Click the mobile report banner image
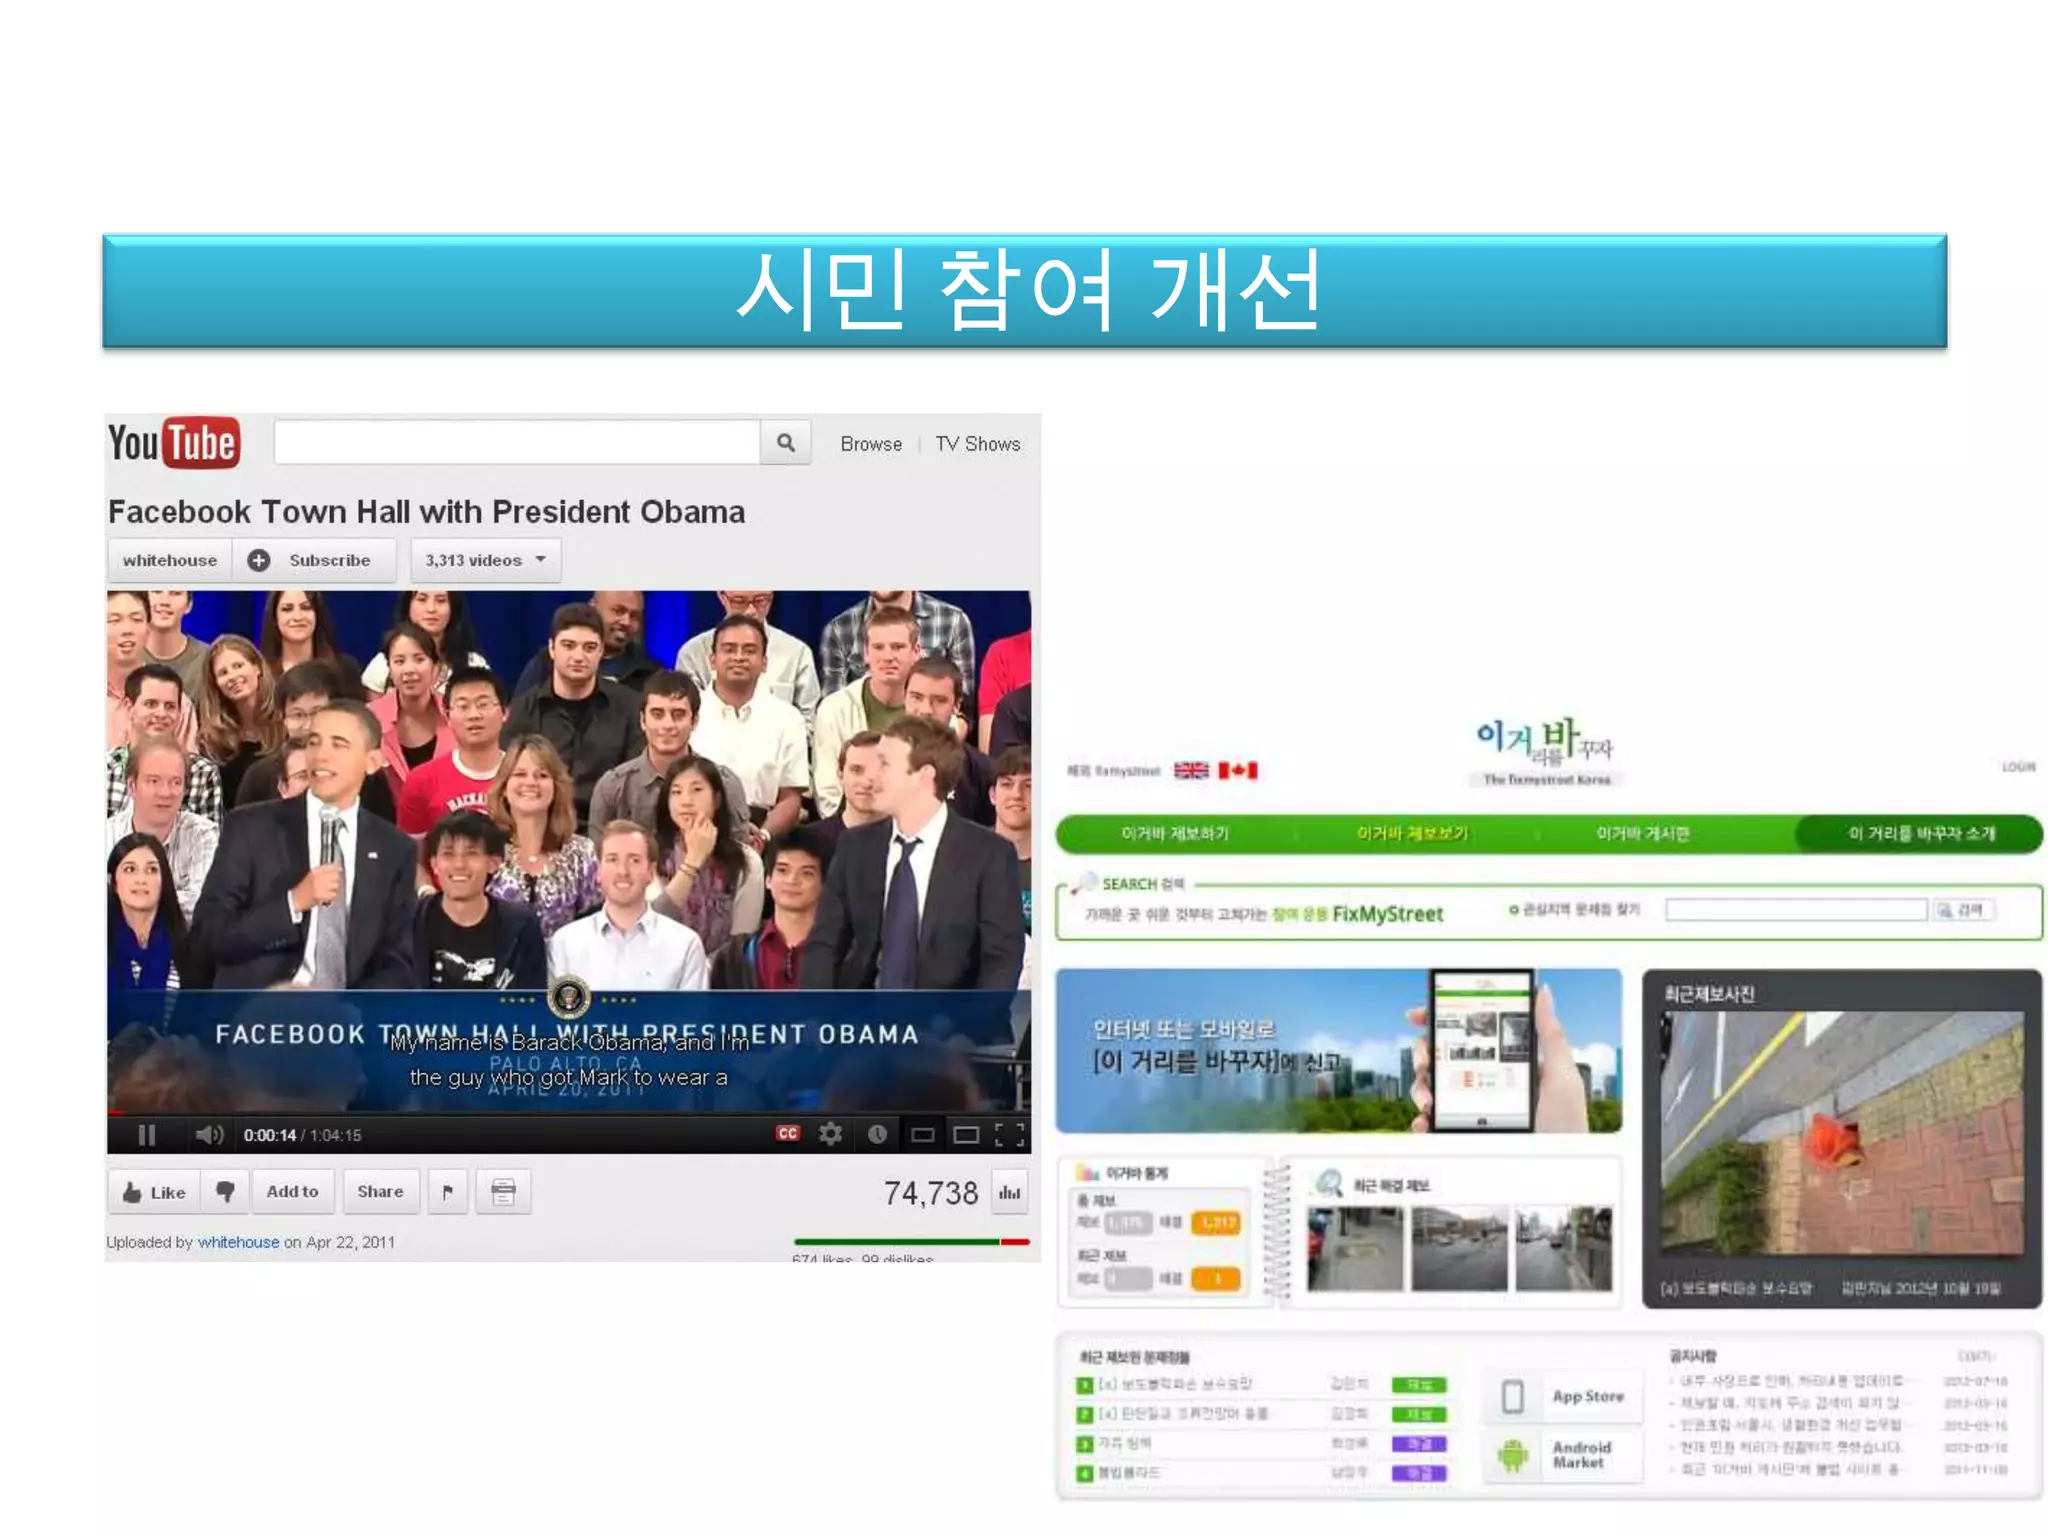This screenshot has width=2048, height=1536. coord(1339,1051)
